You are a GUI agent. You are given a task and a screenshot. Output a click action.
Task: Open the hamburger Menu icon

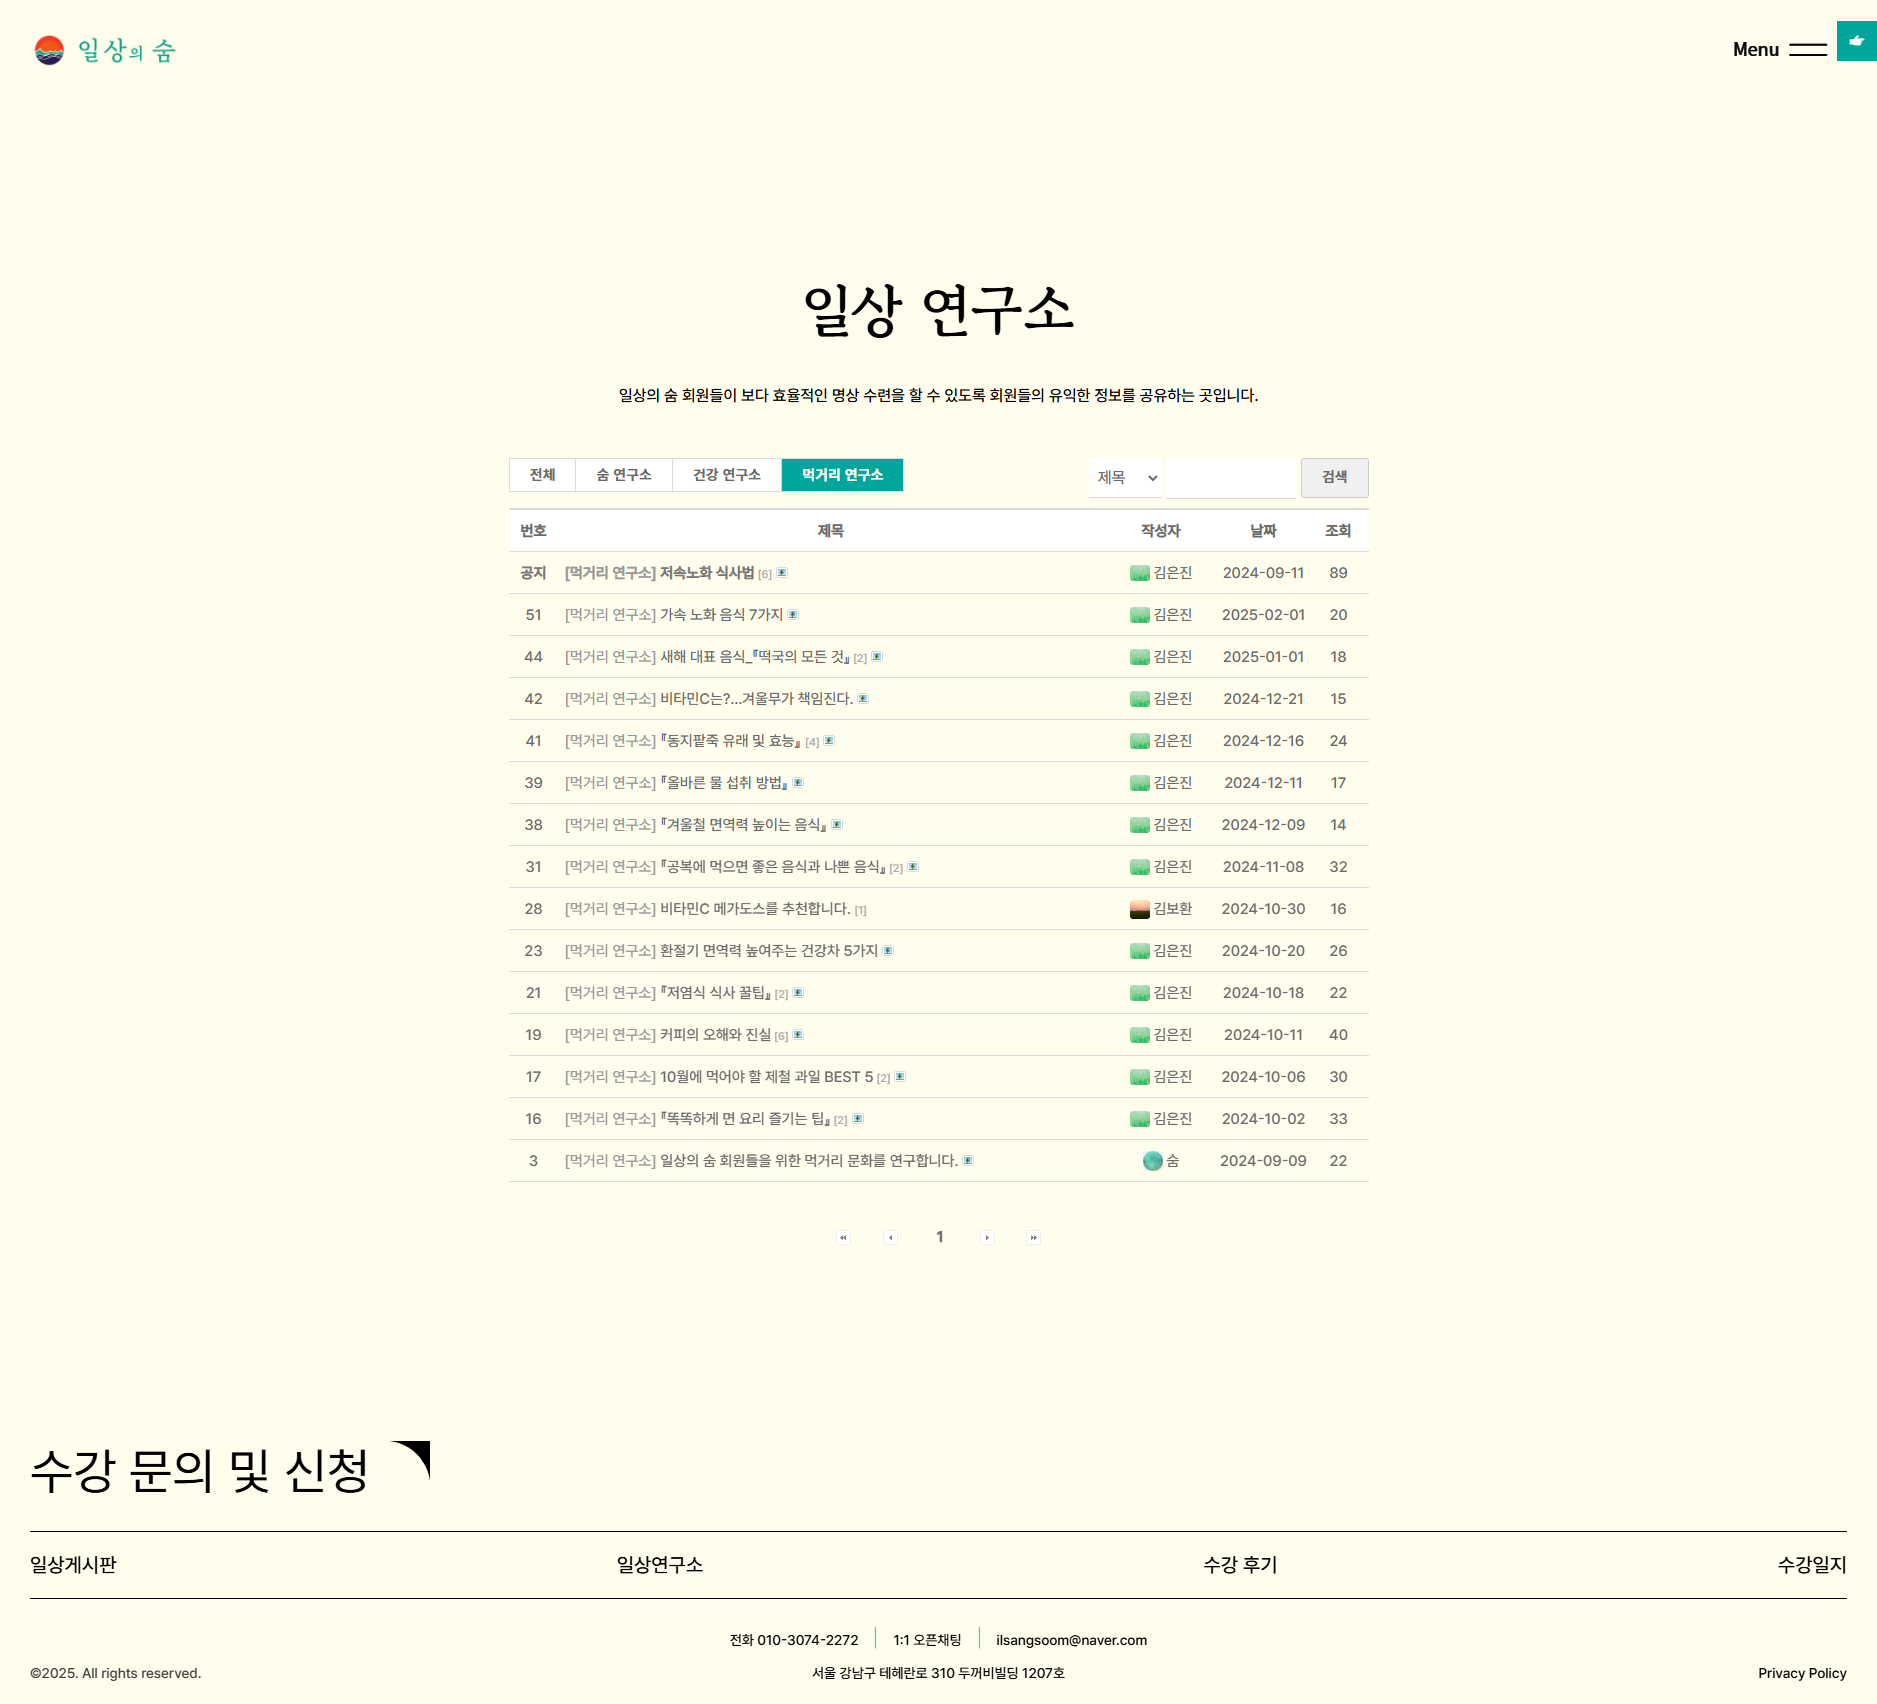click(1807, 50)
